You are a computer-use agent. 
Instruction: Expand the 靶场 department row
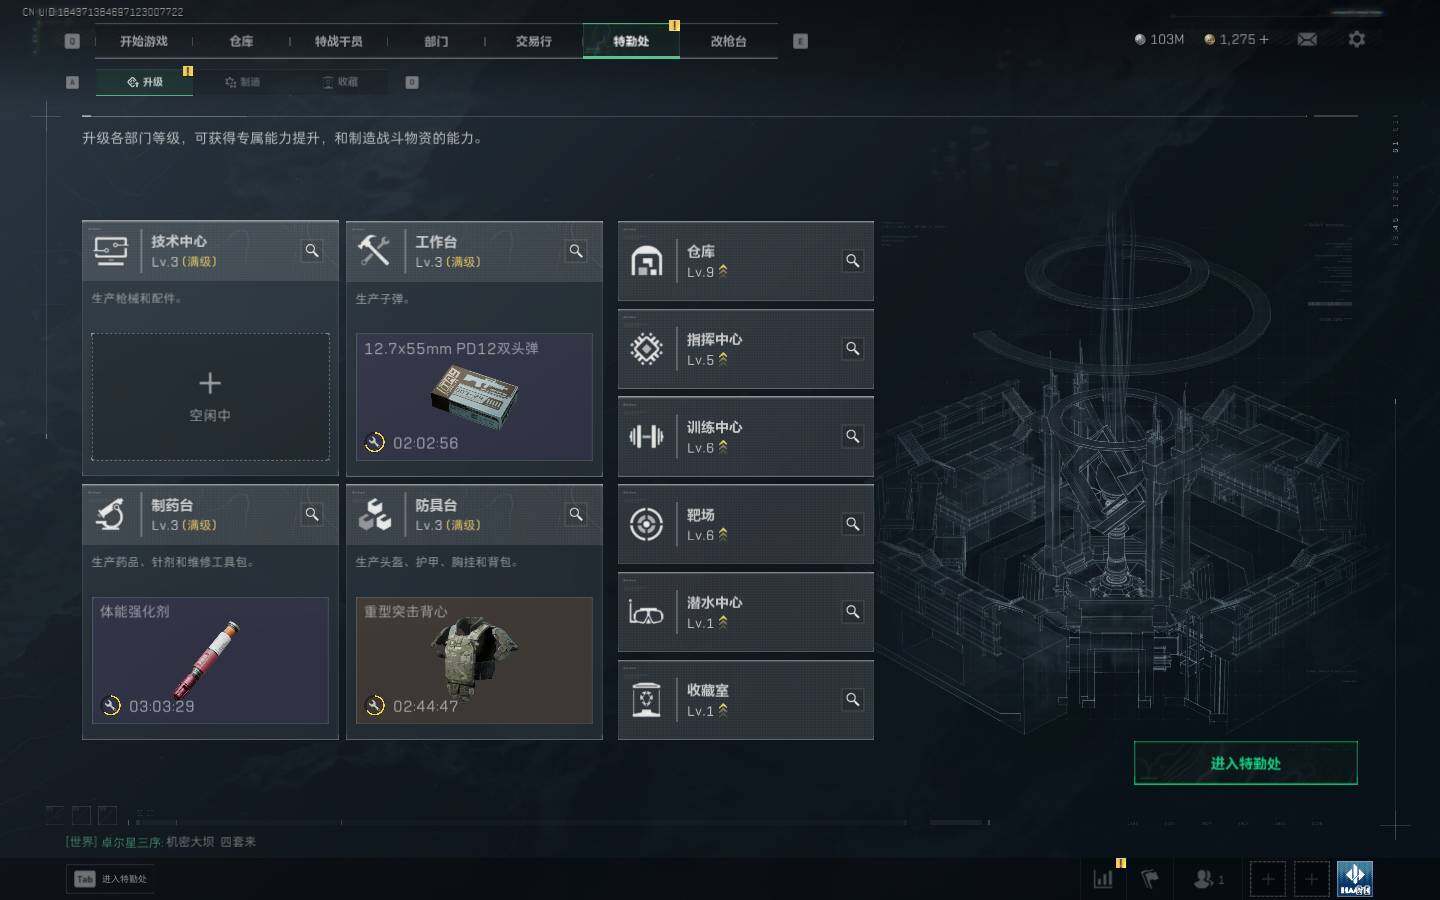pyautogui.click(x=746, y=524)
